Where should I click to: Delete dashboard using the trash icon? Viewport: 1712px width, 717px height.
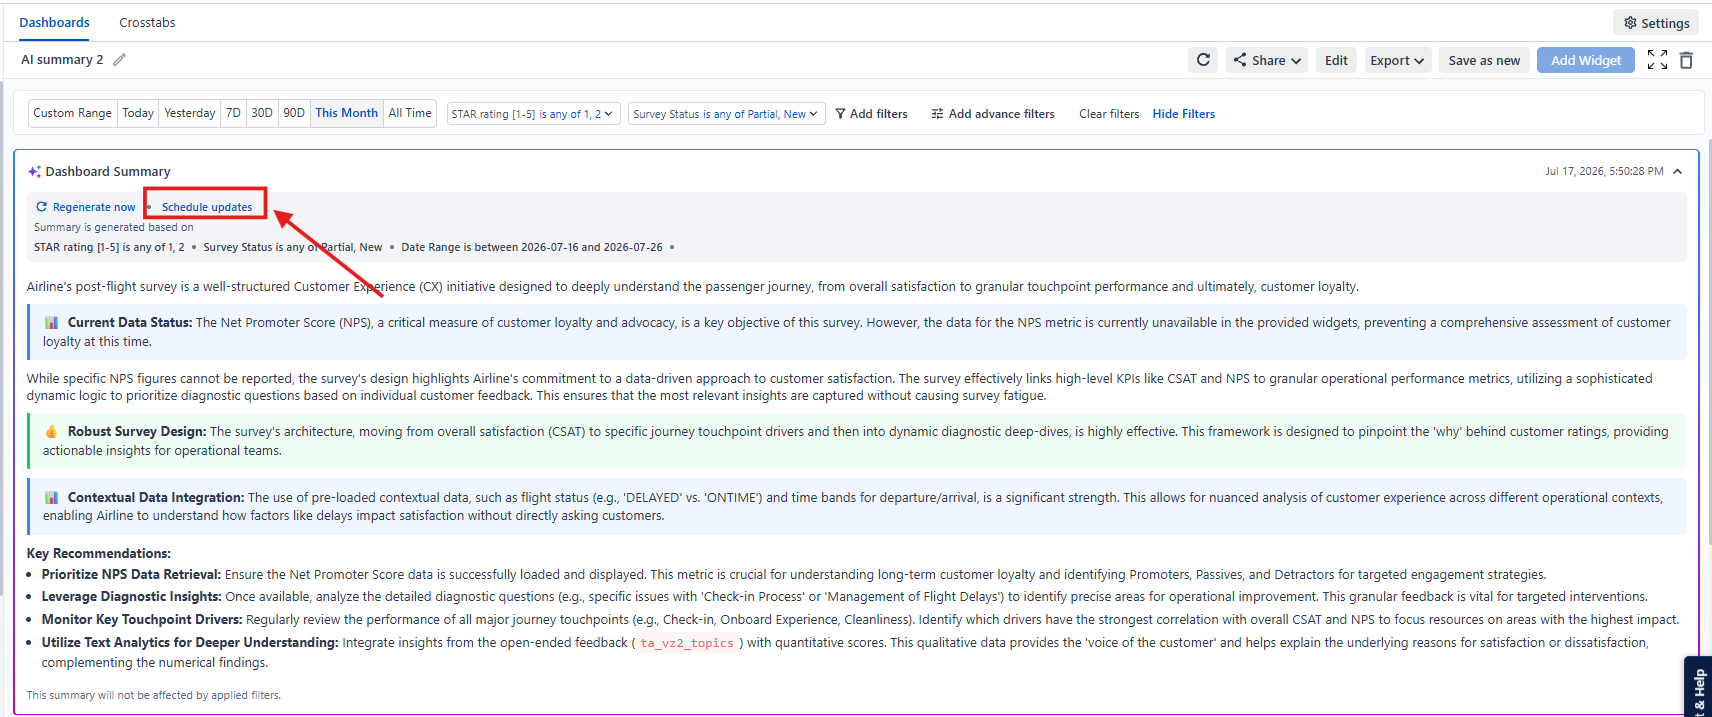[1686, 60]
